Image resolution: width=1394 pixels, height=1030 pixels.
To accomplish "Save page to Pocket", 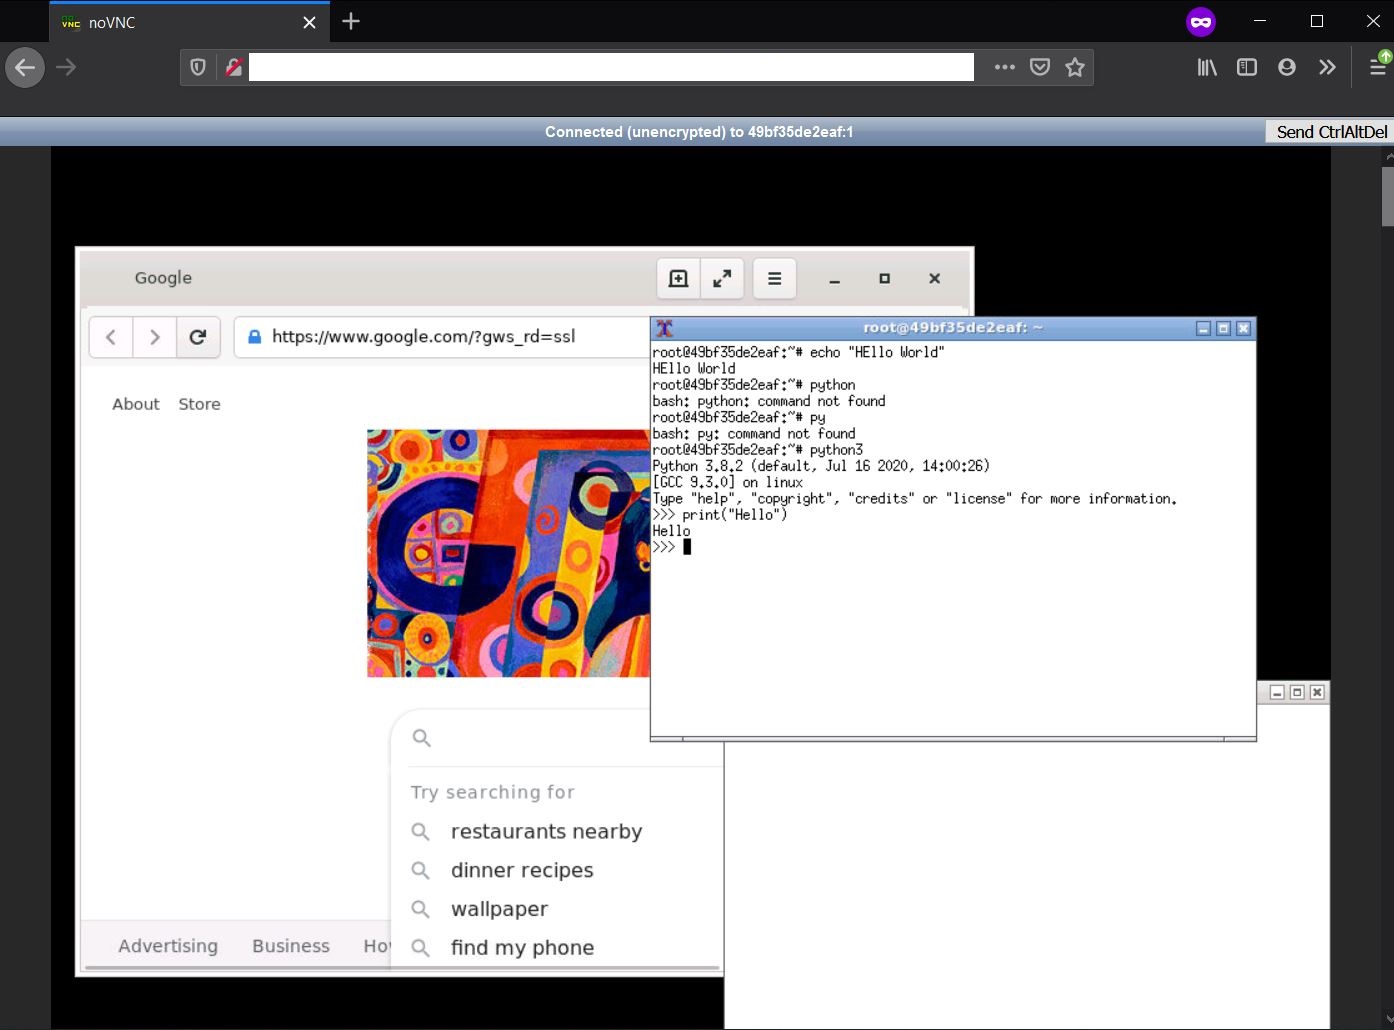I will coord(1040,67).
